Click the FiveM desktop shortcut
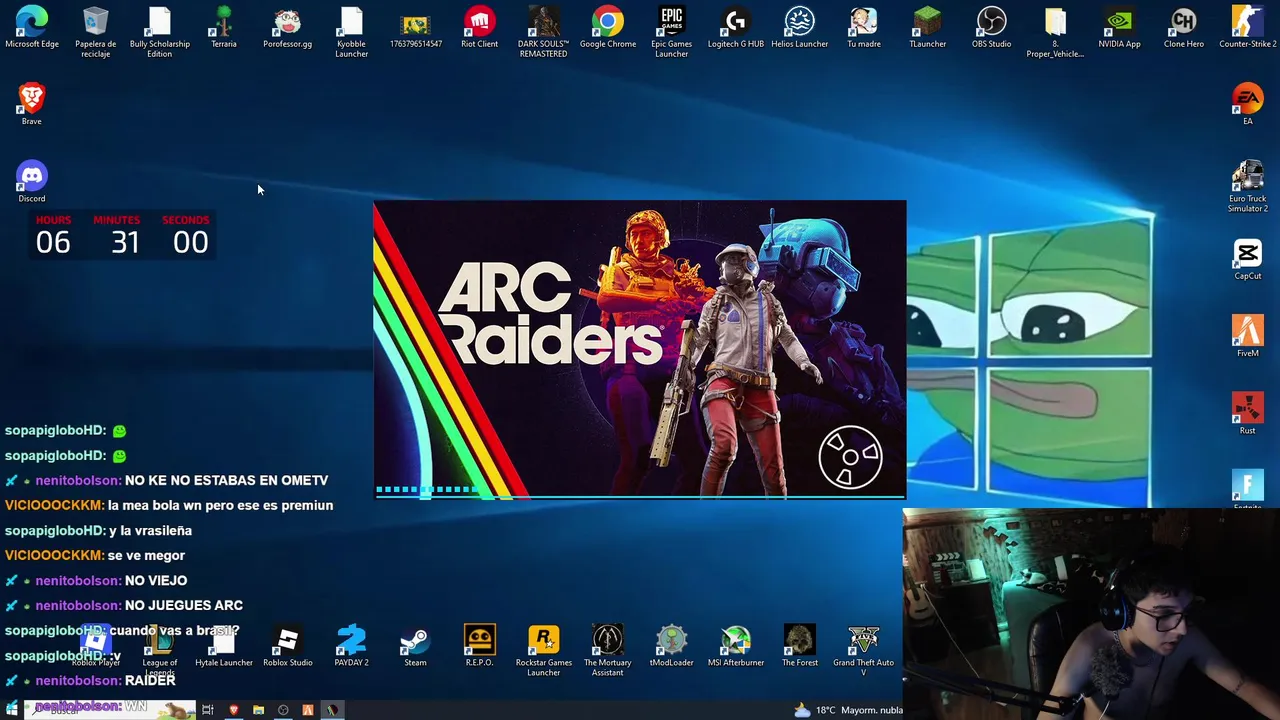1280x720 pixels. click(x=1247, y=336)
